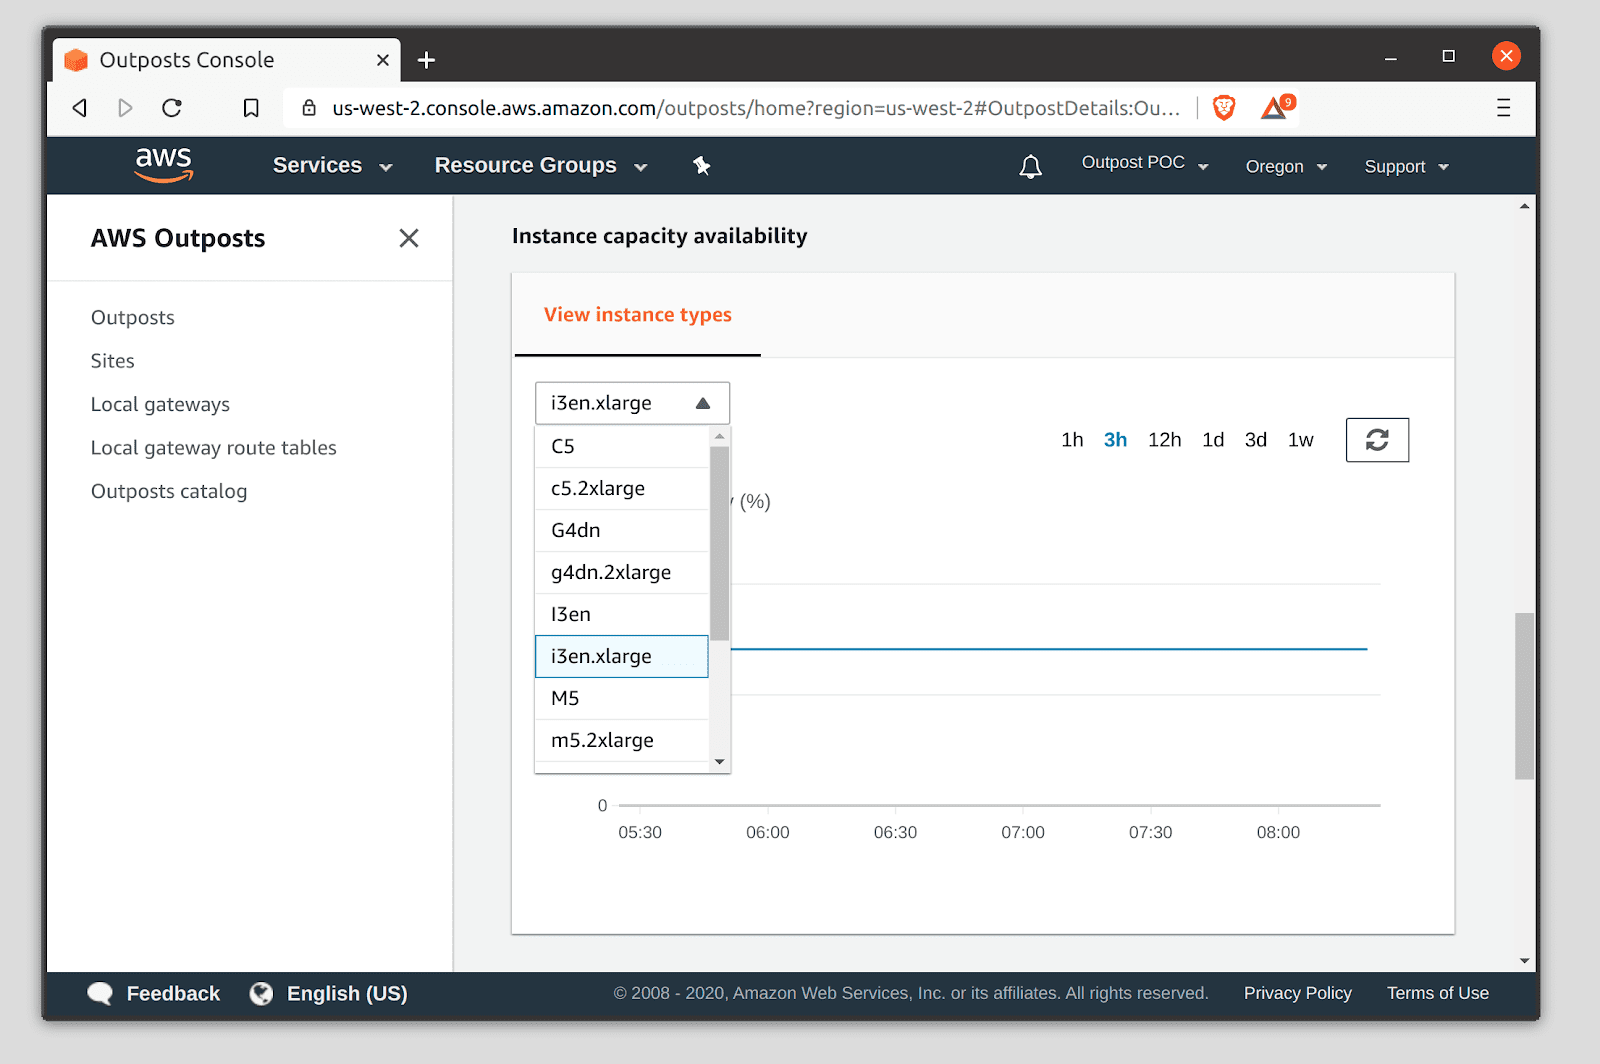Choose m5.2xlarge from the list
The height and width of the screenshot is (1064, 1600).
pyautogui.click(x=622, y=740)
